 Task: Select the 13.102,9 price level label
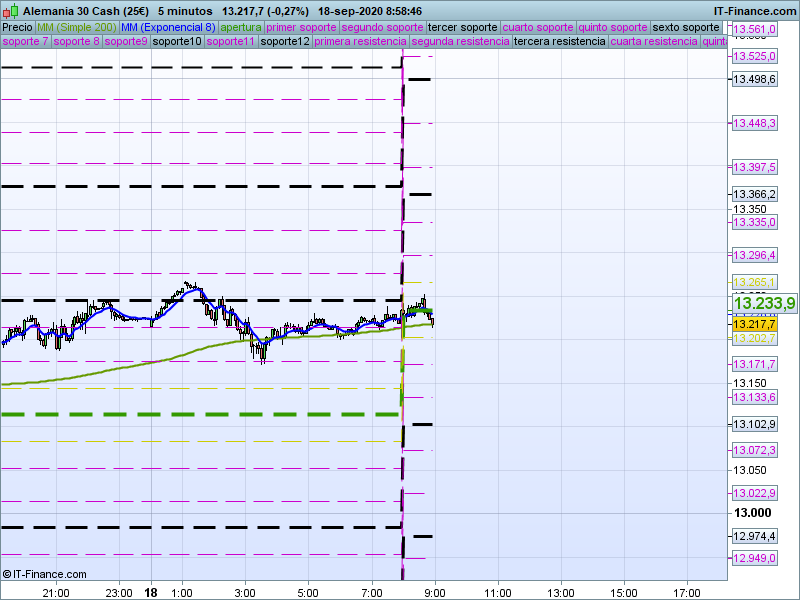[754, 424]
